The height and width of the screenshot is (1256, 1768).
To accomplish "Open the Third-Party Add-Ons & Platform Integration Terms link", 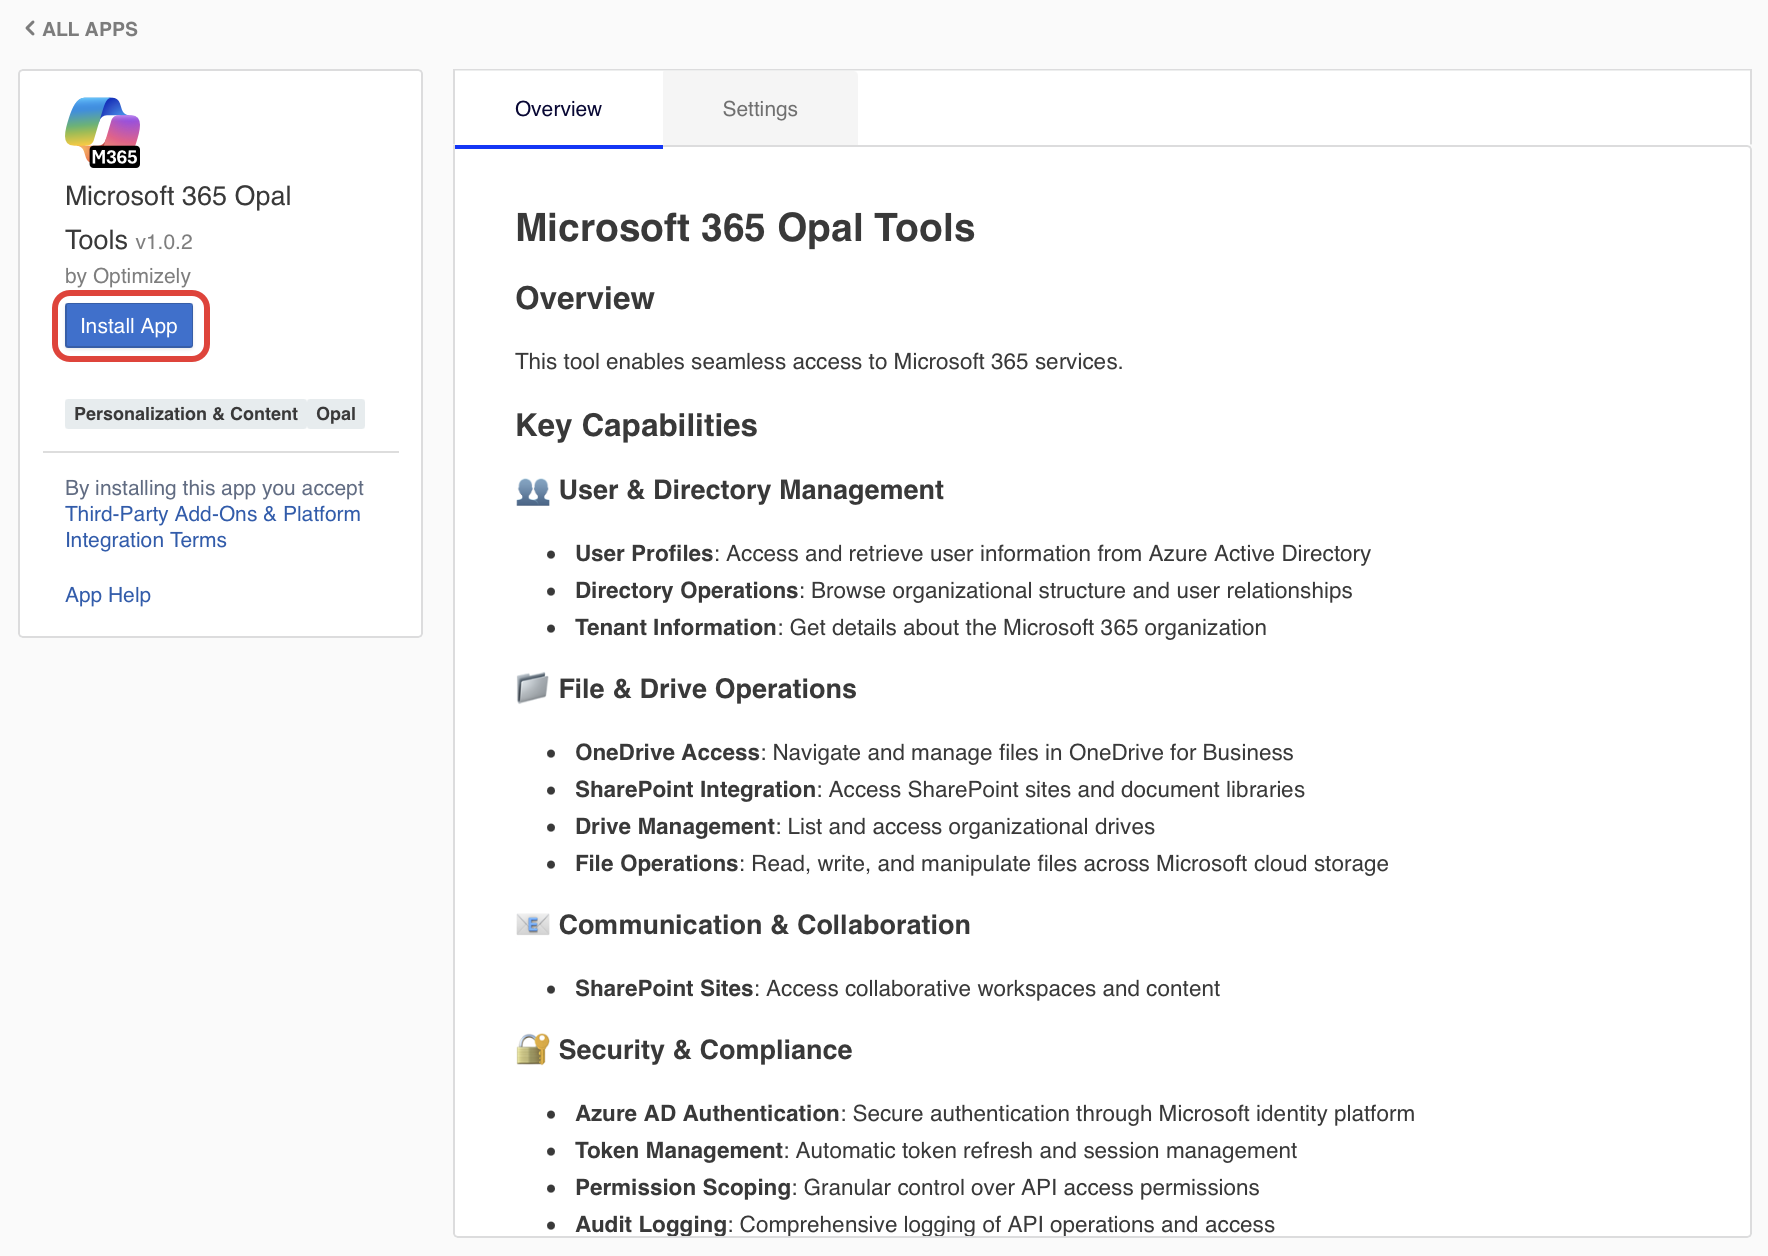I will pyautogui.click(x=212, y=526).
